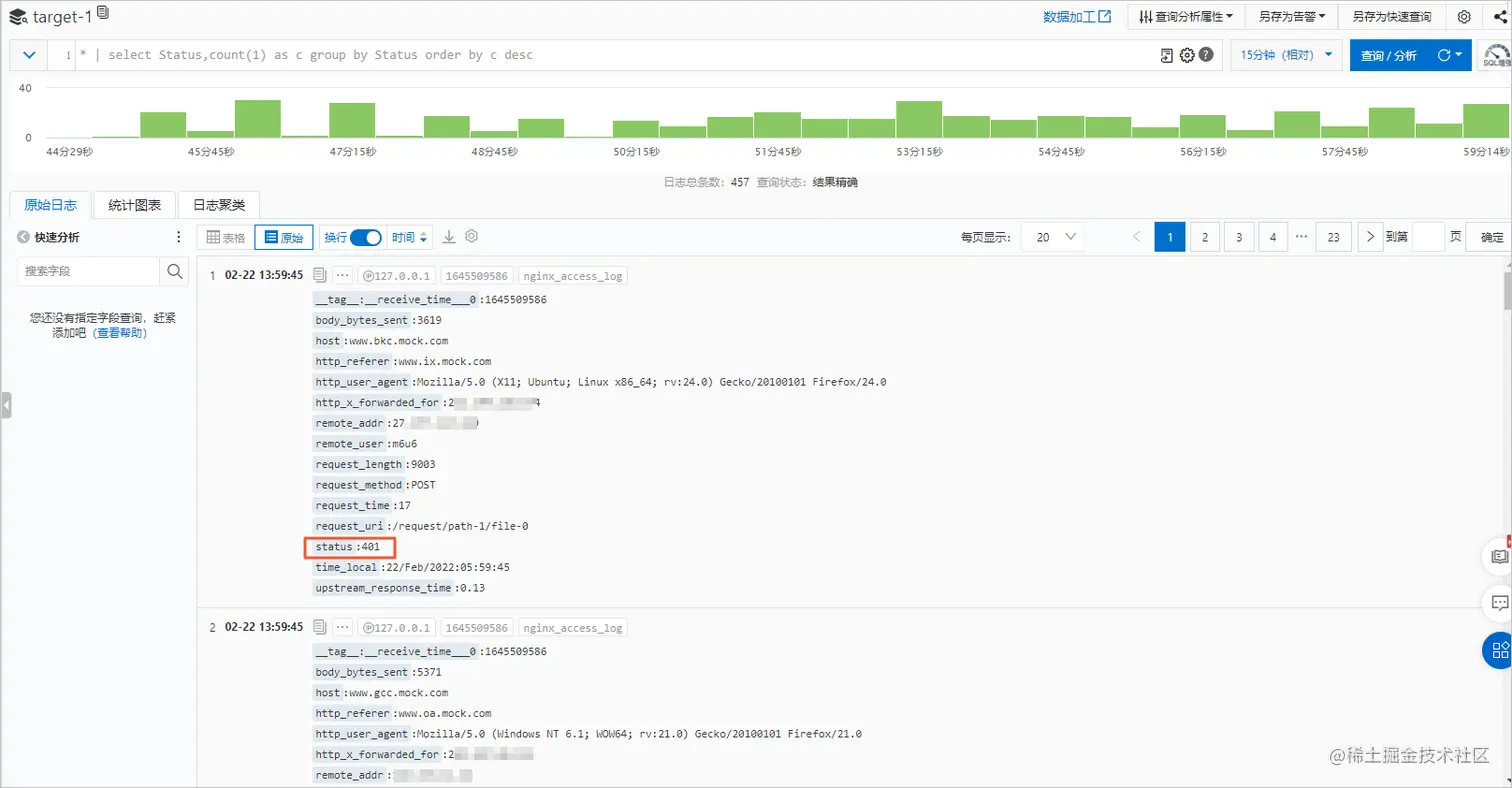Click the 确定 page jump button
1512x788 pixels.
[1491, 237]
